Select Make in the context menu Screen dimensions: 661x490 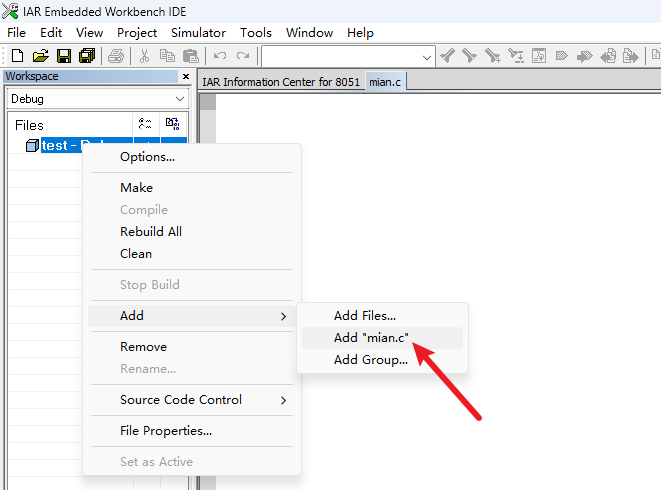[x=192, y=188]
